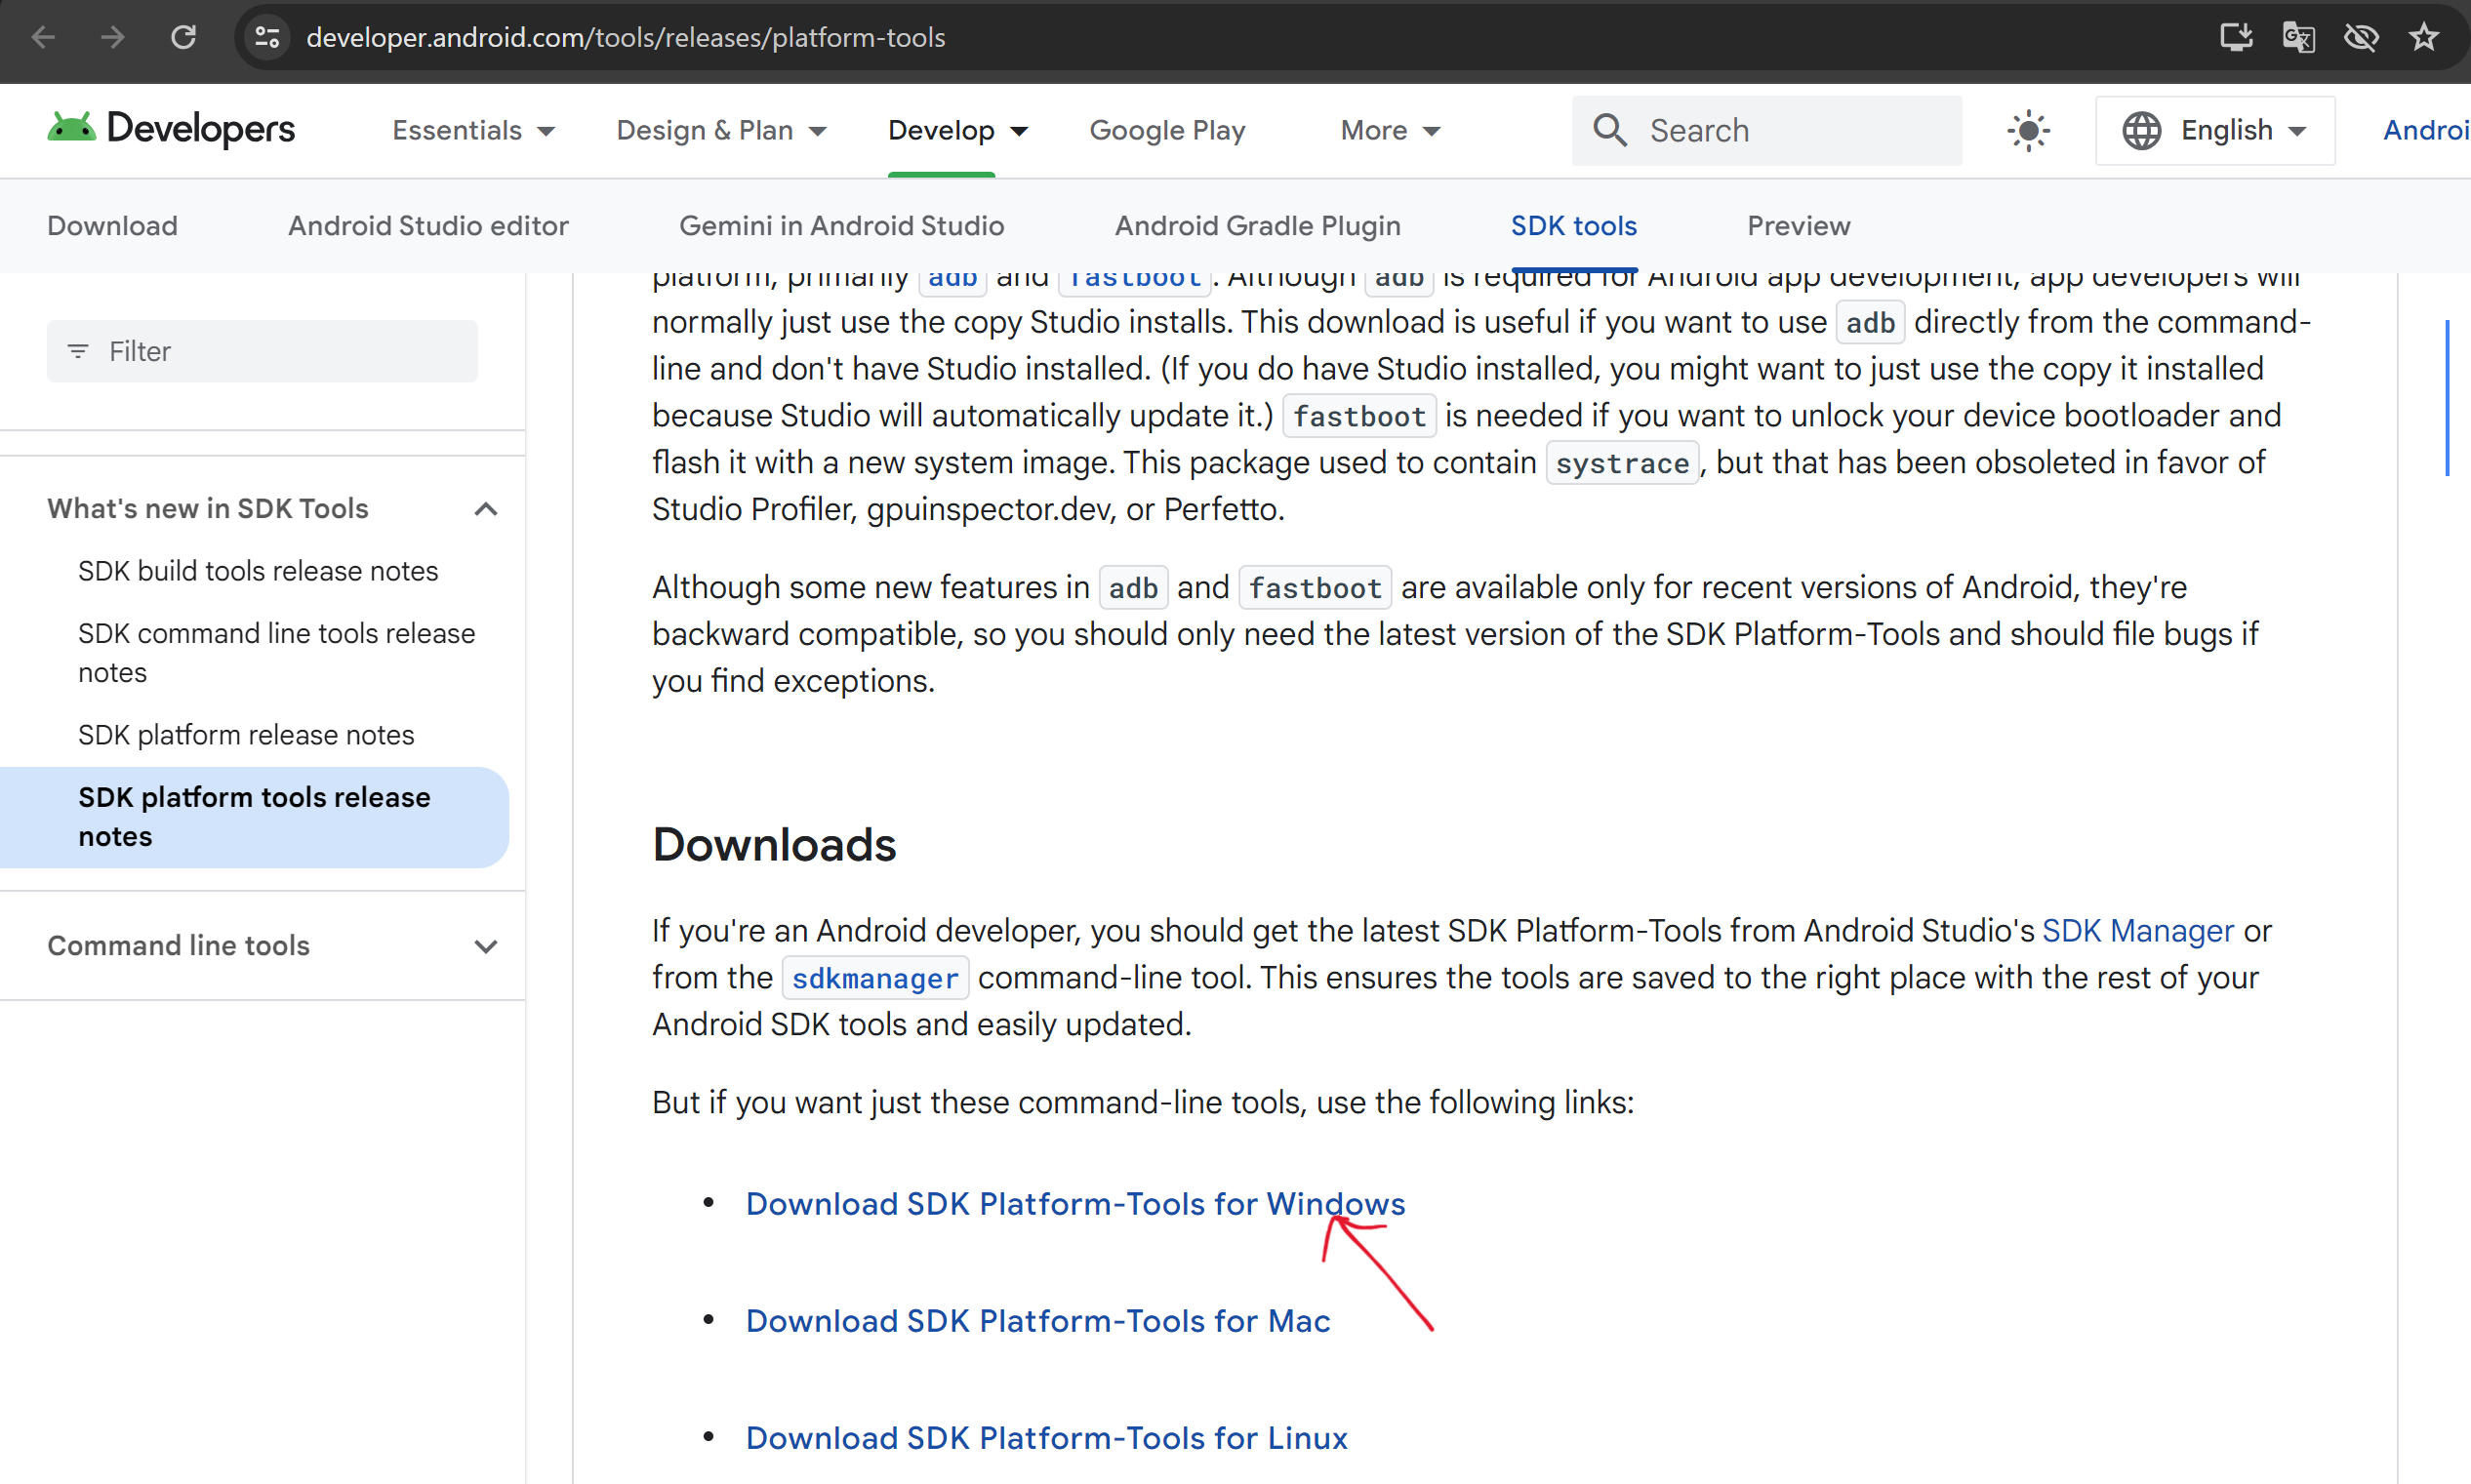Screen dimensions: 2471x1484
Task: Open the Google Play nav item
Action: pos(1167,131)
